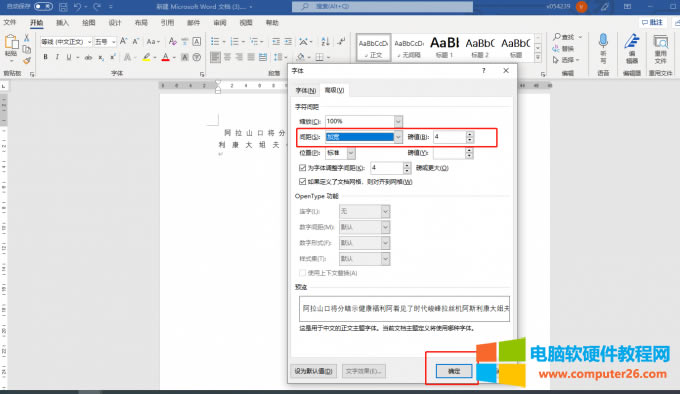The image size is (680, 394).
Task: Open the Insert ribbon tab
Action: pos(62,23)
